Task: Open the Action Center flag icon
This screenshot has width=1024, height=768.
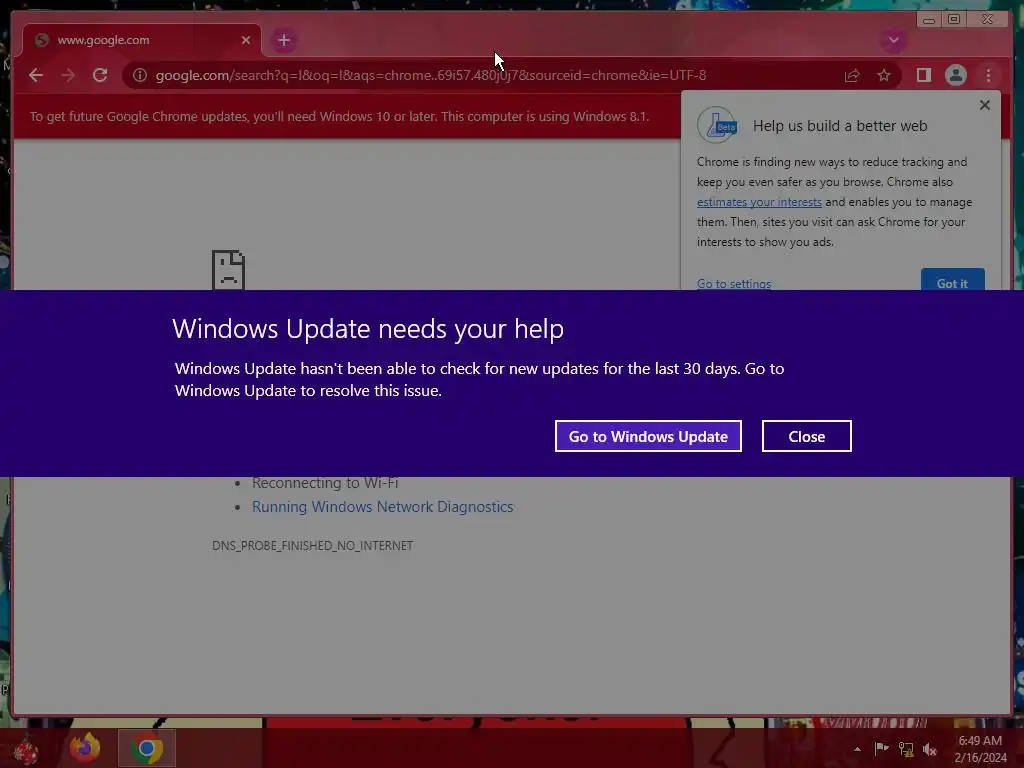Action: coord(881,749)
